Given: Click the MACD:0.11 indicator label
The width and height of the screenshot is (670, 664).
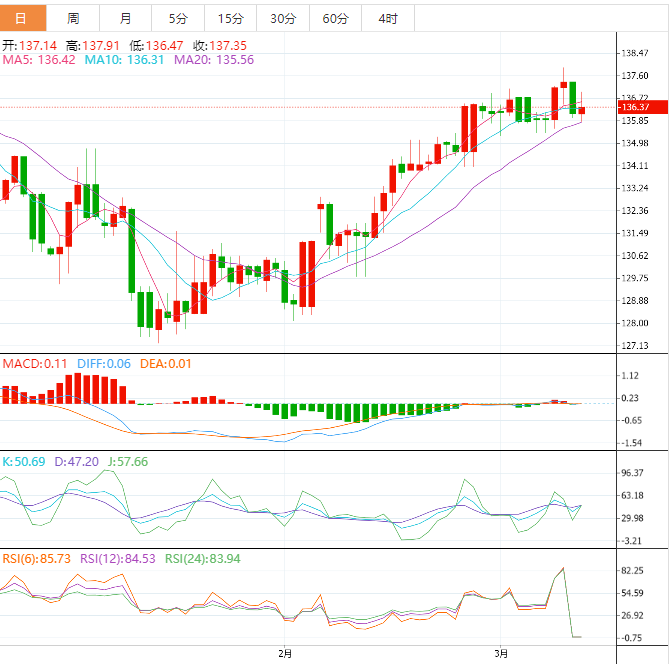Looking at the screenshot, I should click(35, 364).
